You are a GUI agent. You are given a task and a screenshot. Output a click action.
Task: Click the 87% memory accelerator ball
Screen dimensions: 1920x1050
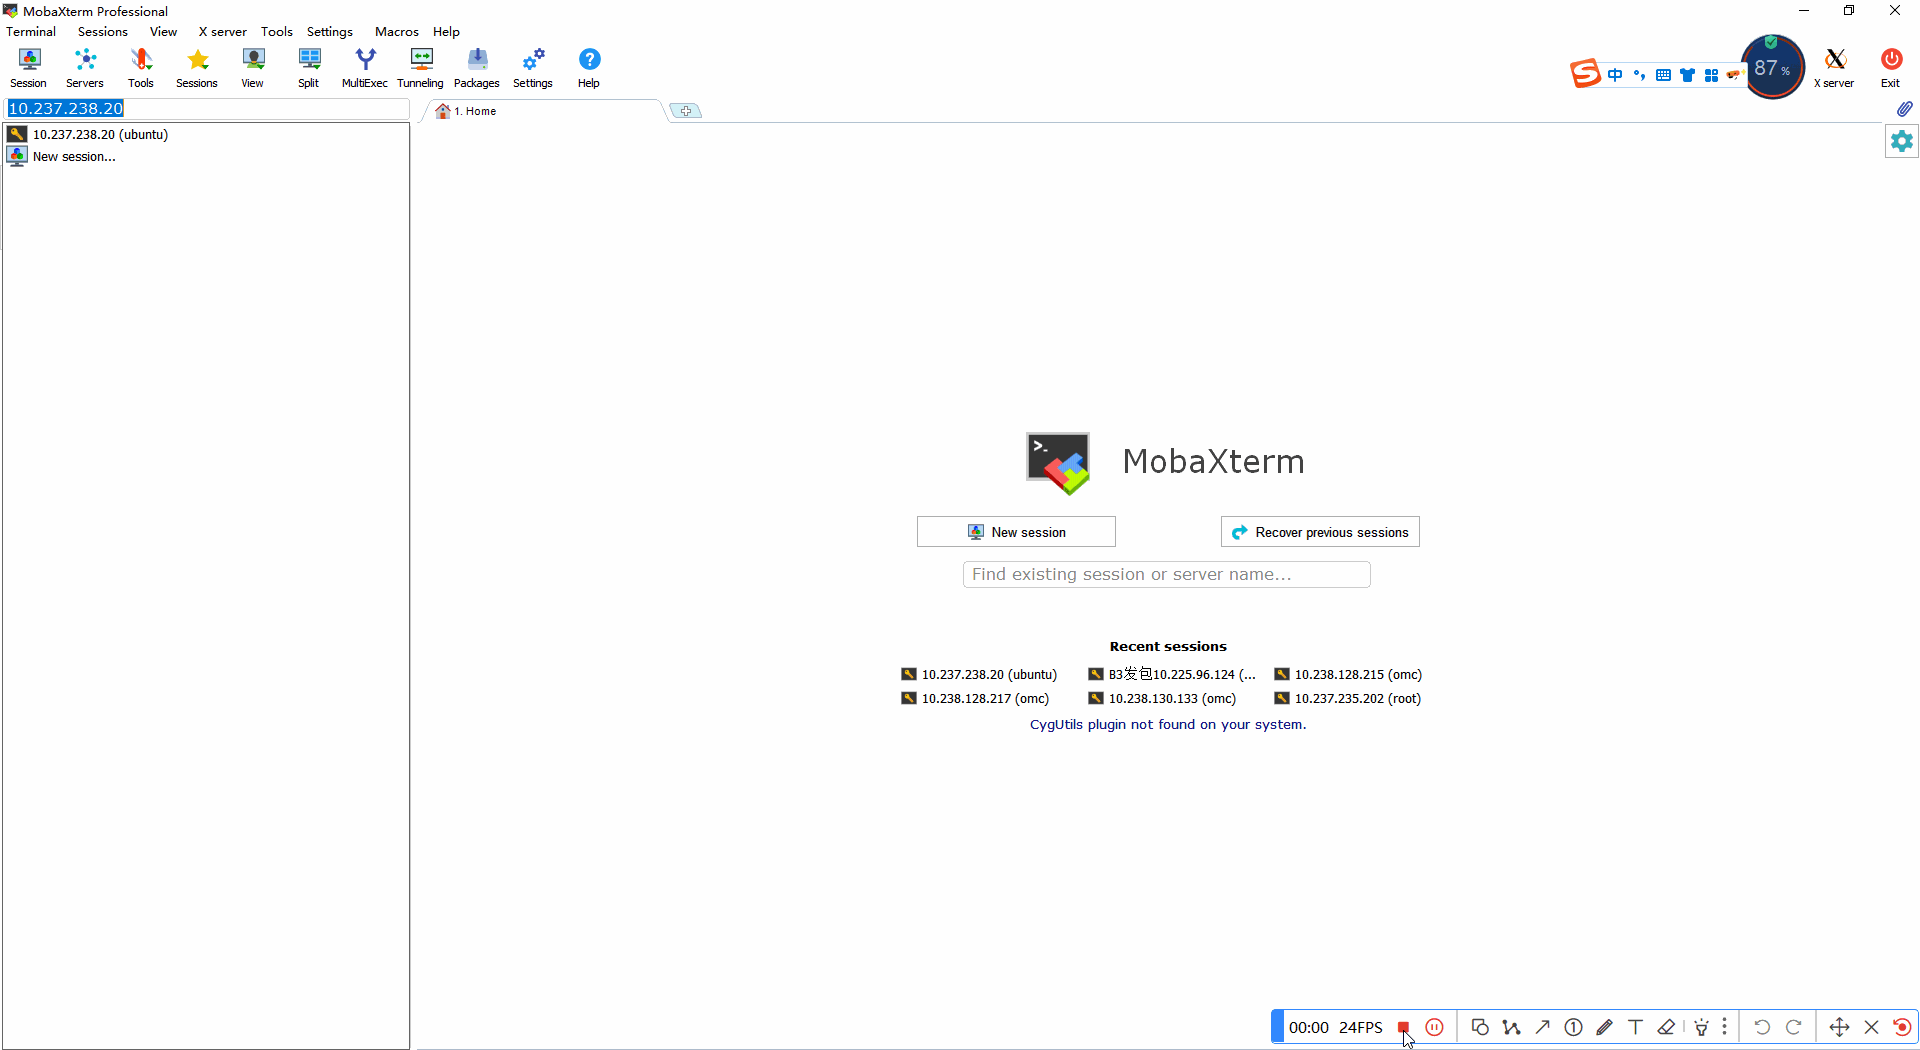click(1773, 67)
